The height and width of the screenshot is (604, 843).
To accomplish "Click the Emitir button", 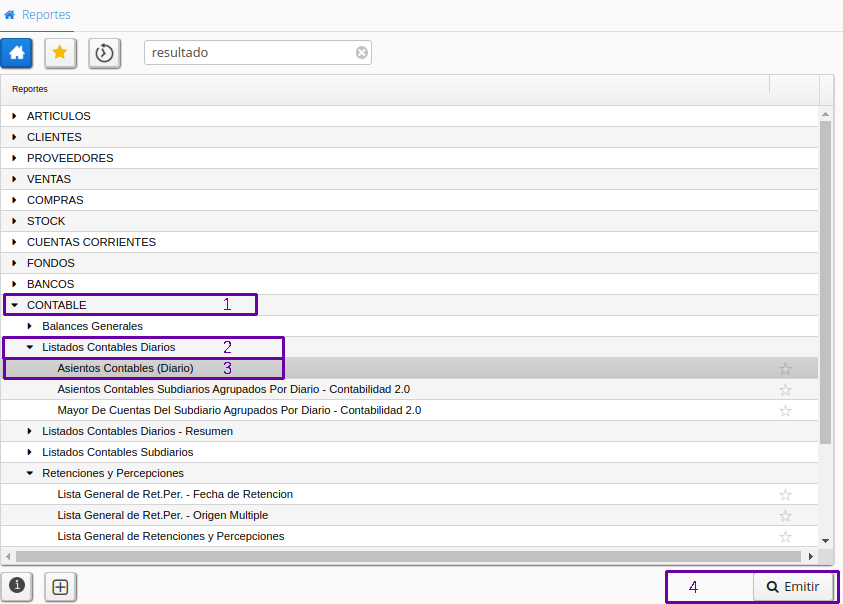I will (x=793, y=587).
